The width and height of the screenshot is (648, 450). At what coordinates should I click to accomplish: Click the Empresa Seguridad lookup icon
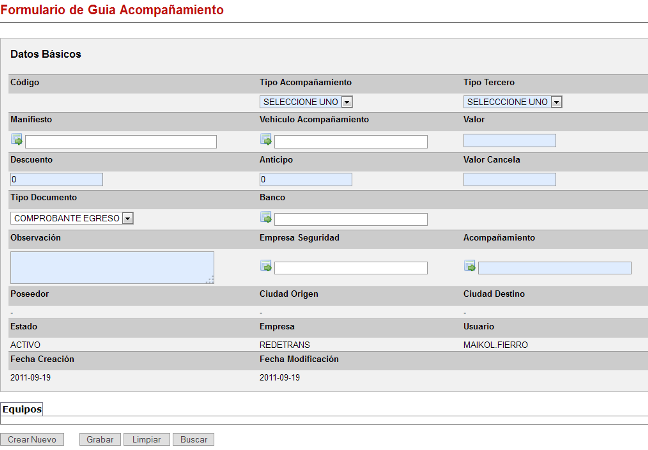click(x=266, y=266)
